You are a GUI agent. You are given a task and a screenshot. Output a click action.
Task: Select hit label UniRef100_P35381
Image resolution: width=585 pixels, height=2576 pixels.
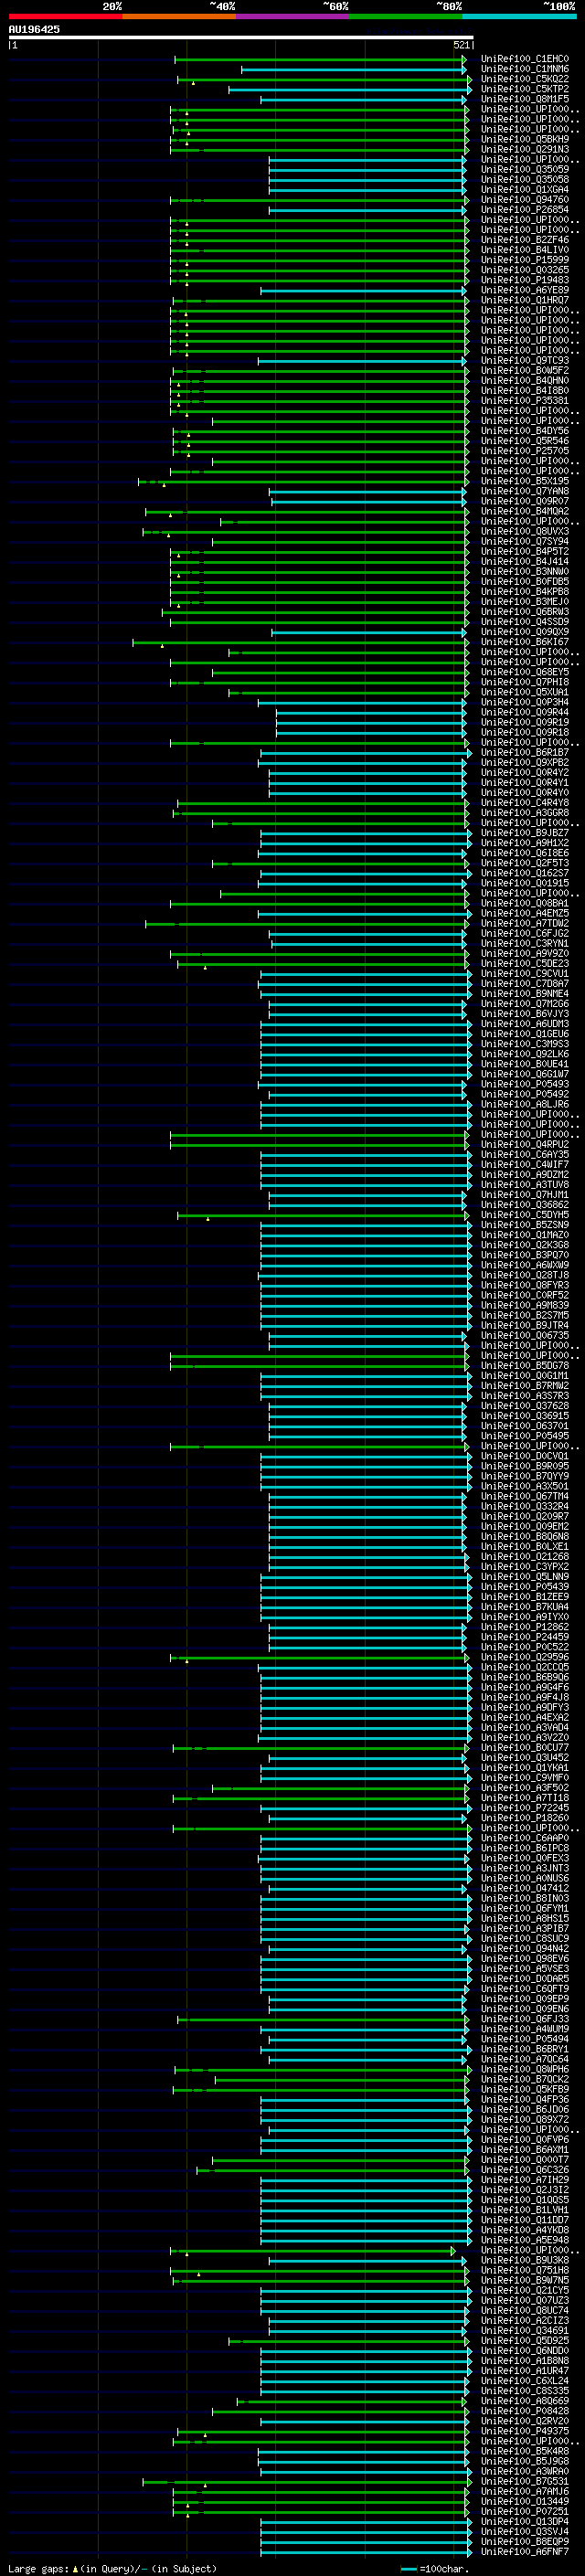click(525, 401)
